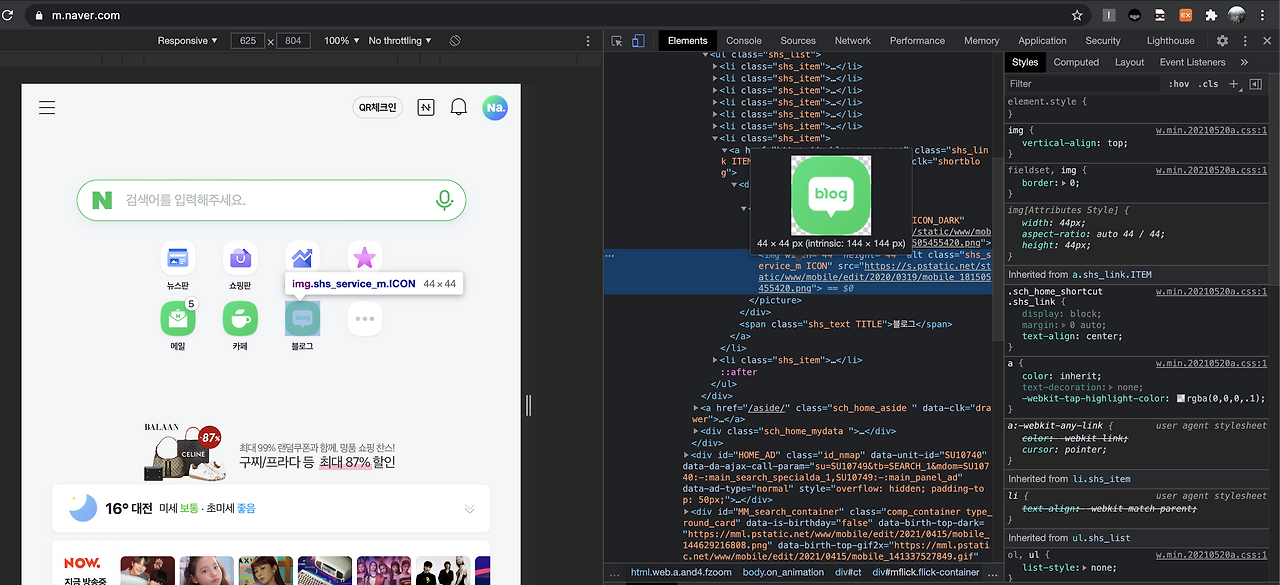Open the notification bell

coord(459,107)
